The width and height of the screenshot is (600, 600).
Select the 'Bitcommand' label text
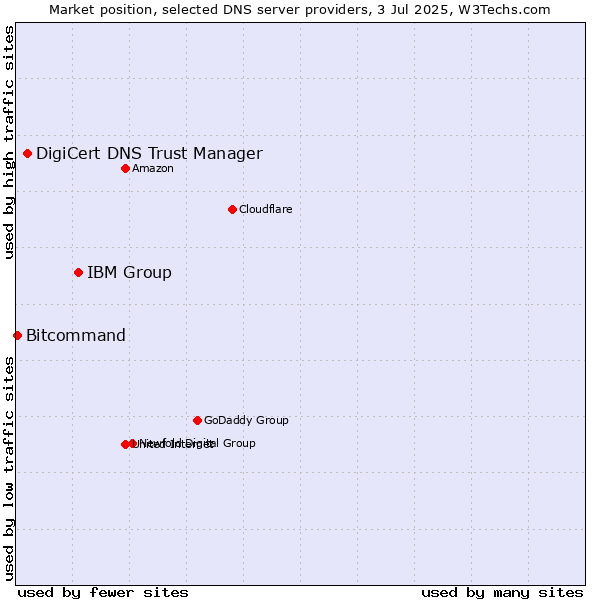pos(76,336)
